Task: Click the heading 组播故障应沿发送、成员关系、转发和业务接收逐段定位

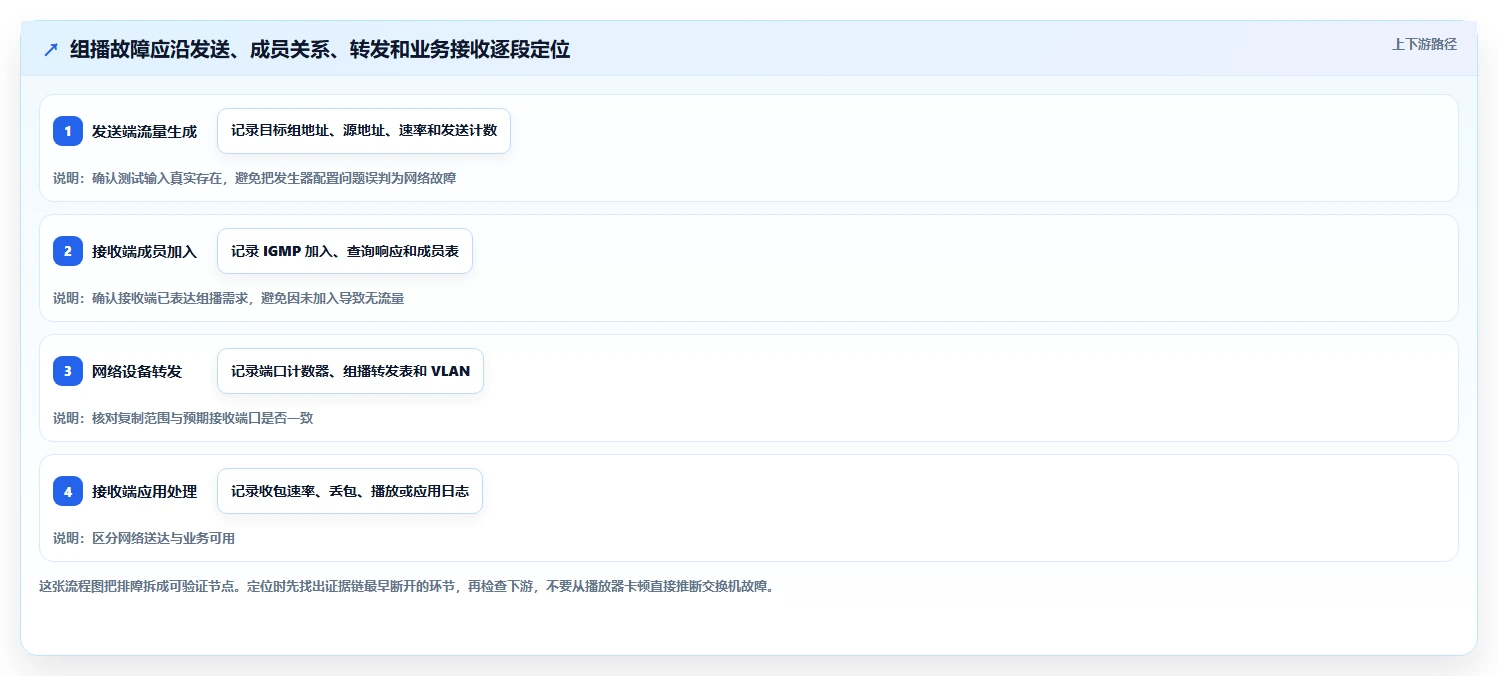Action: 320,50
